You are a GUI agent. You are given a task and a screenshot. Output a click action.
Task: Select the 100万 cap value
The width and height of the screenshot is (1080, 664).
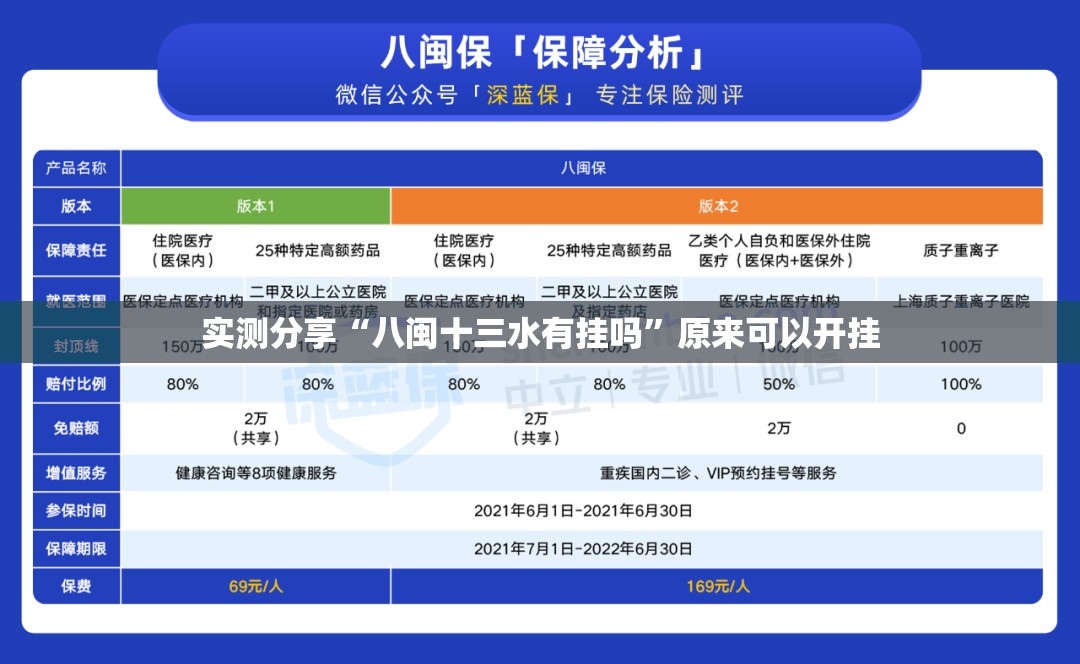coord(961,346)
